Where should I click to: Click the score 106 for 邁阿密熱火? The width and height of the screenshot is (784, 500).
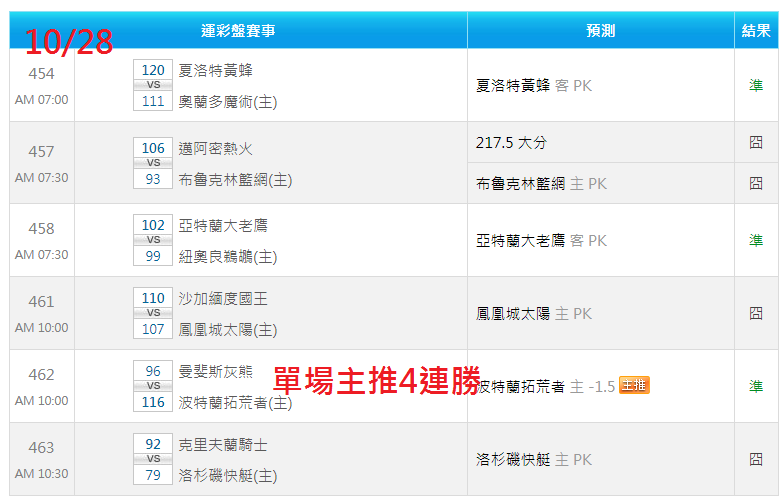point(153,148)
